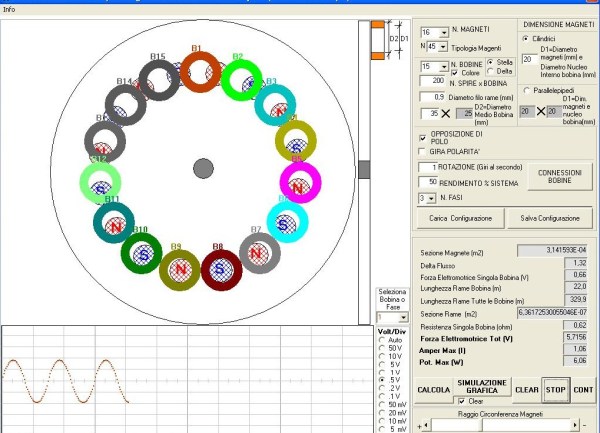The image size is (600, 433).
Task: Select the Delta connection radio button
Action: click(491, 72)
